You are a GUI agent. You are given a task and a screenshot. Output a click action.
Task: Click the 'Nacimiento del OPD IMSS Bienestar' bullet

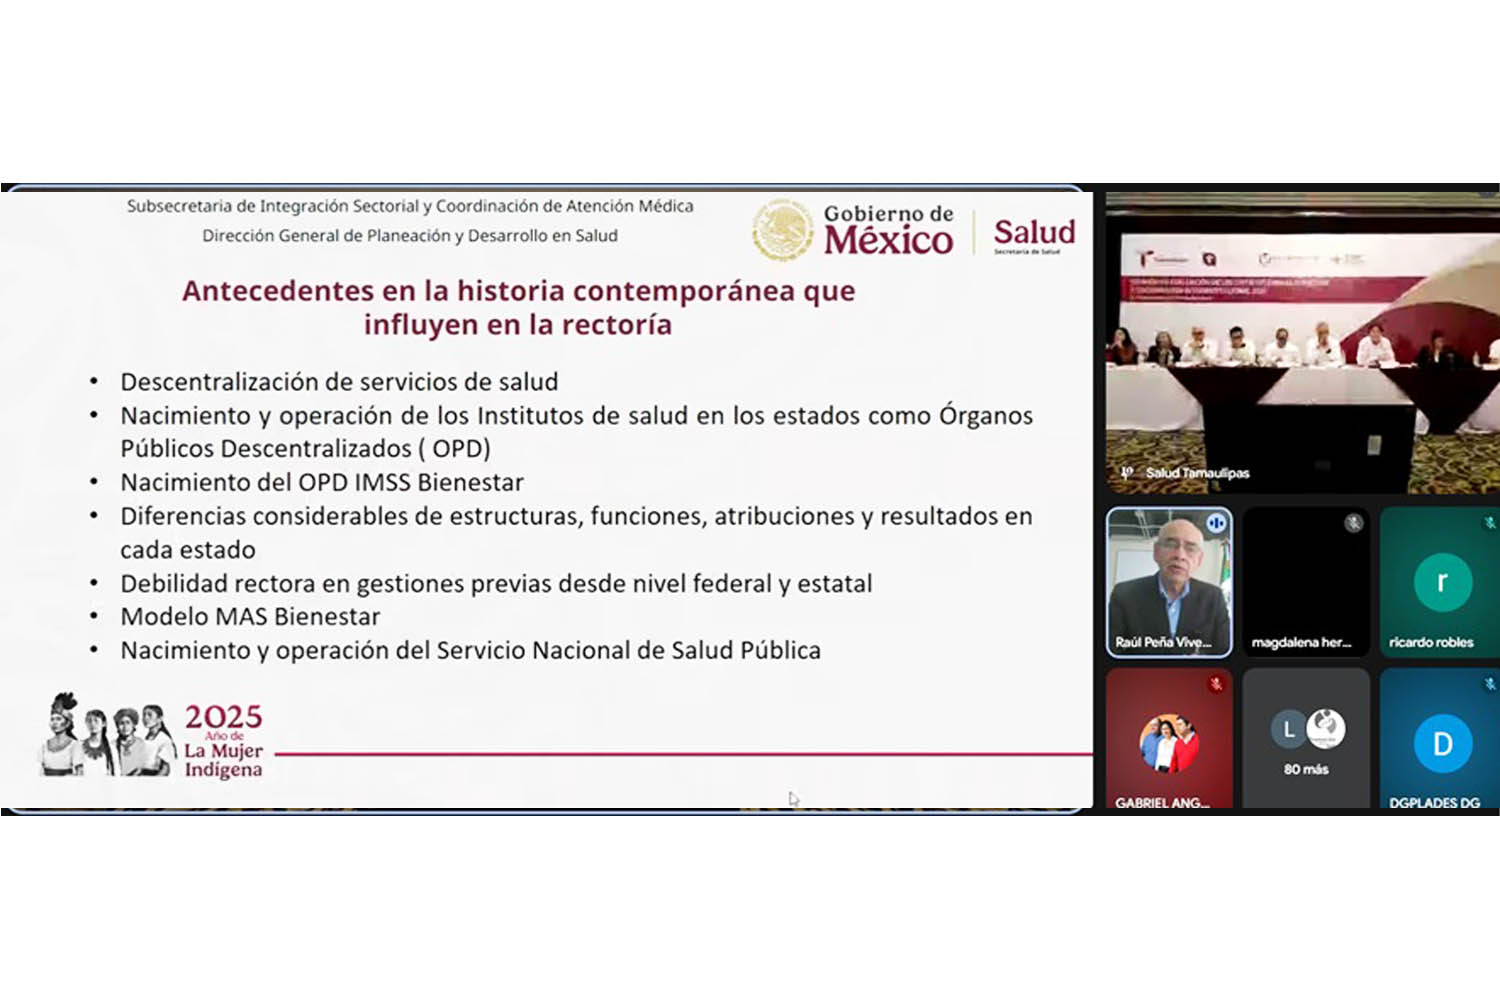point(322,483)
